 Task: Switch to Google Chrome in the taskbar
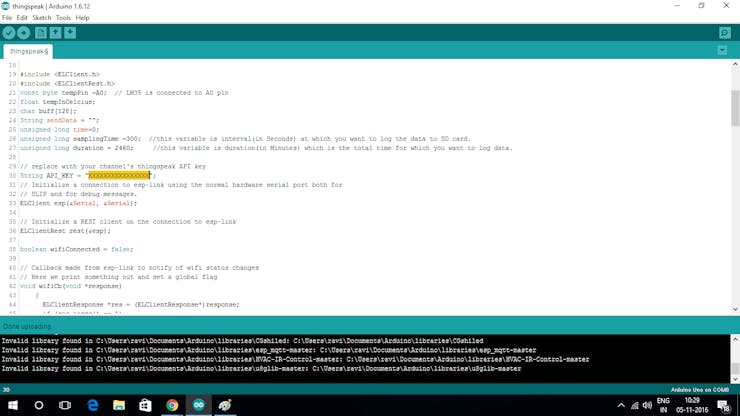click(172, 405)
